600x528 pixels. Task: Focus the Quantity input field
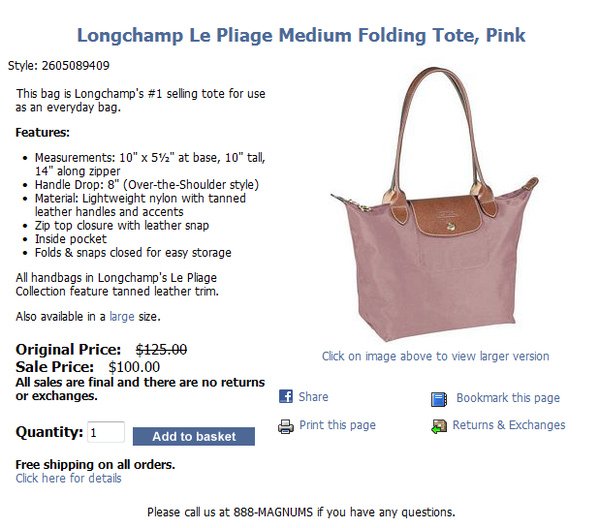click(x=106, y=432)
